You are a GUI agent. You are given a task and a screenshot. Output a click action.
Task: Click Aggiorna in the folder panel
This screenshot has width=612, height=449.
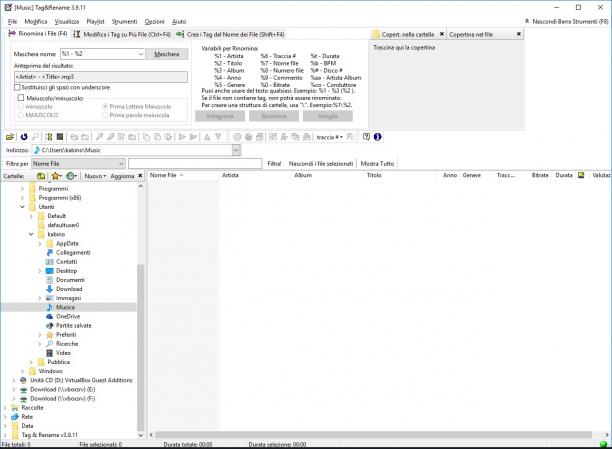point(122,176)
